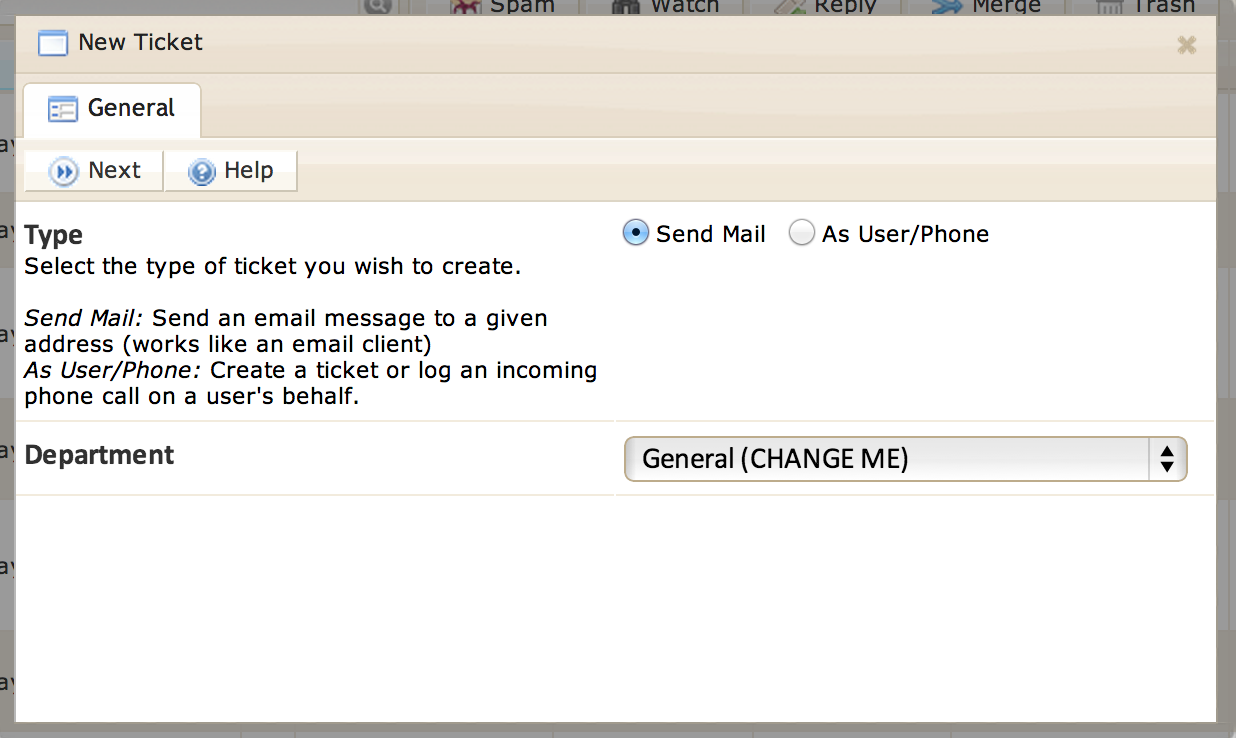Click the Trash bin icon in toolbar

tap(1109, 6)
